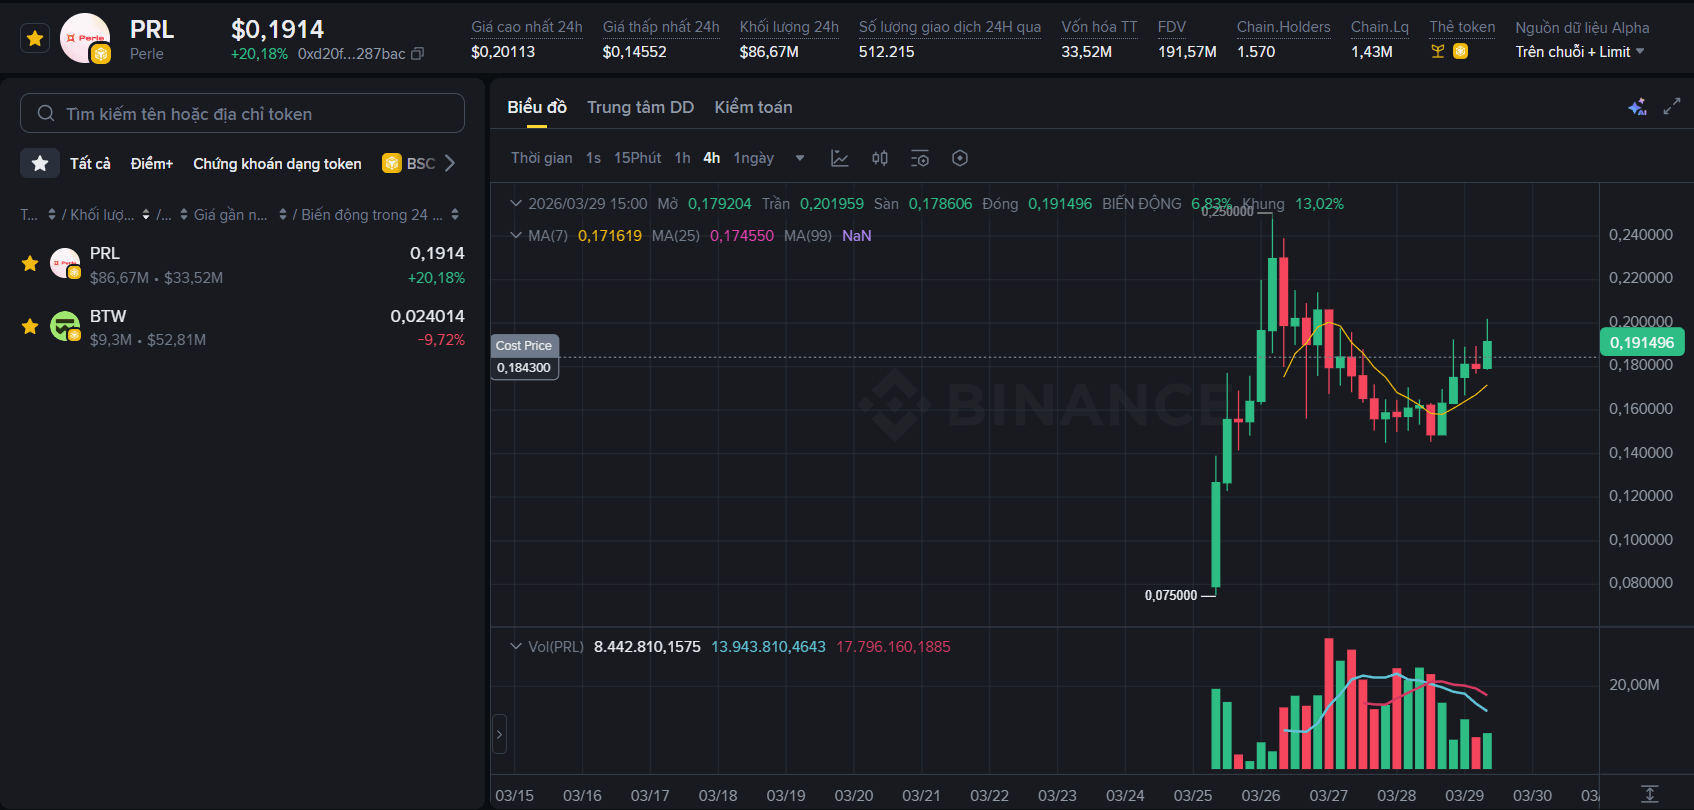Click 03/29 date on time axis

(1464, 795)
